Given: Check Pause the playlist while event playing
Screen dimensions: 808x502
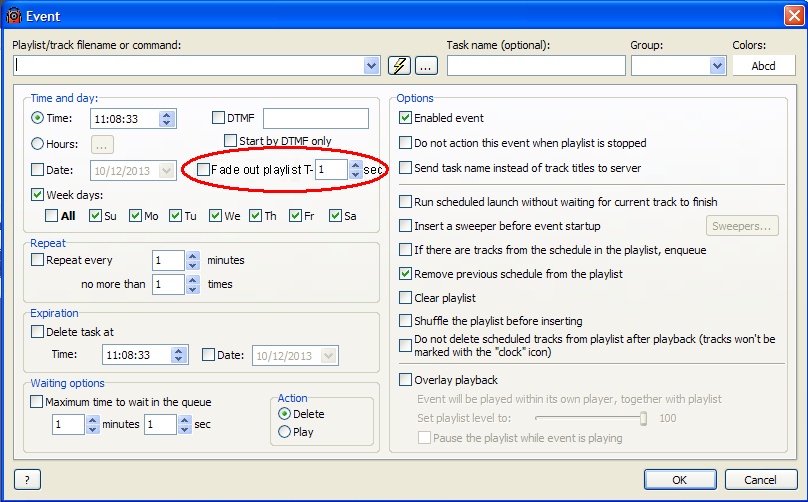Looking at the screenshot, I should [x=424, y=438].
